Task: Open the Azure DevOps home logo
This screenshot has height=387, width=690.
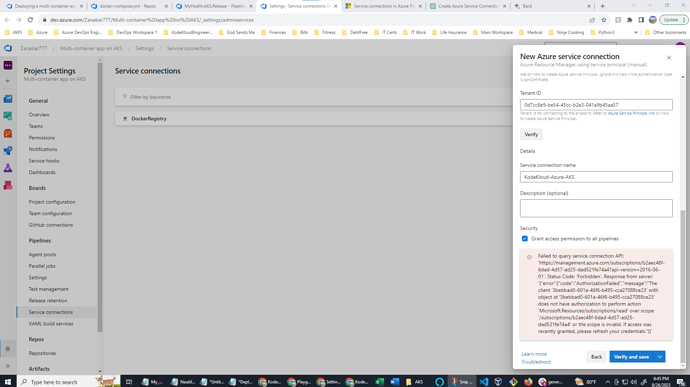Action: [x=8, y=48]
